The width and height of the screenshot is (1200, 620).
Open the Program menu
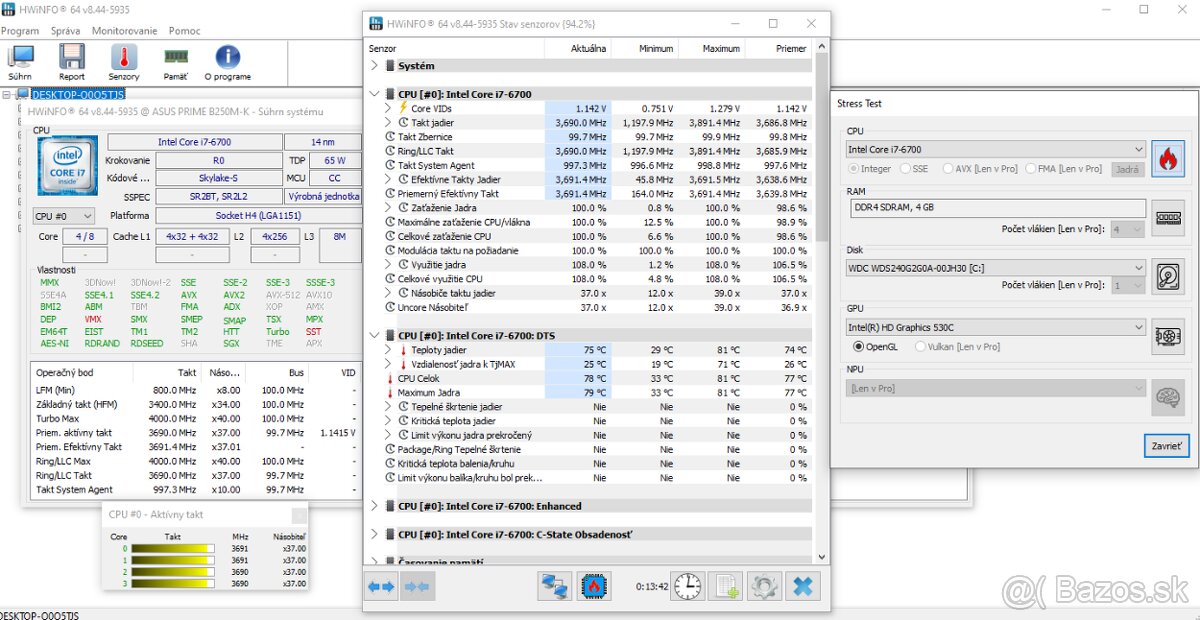click(20, 31)
